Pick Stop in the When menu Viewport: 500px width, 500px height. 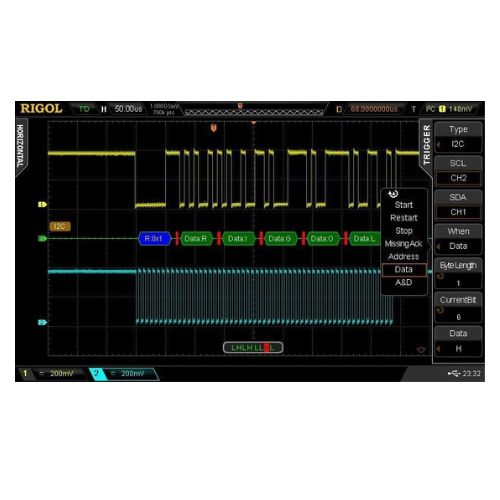click(404, 231)
